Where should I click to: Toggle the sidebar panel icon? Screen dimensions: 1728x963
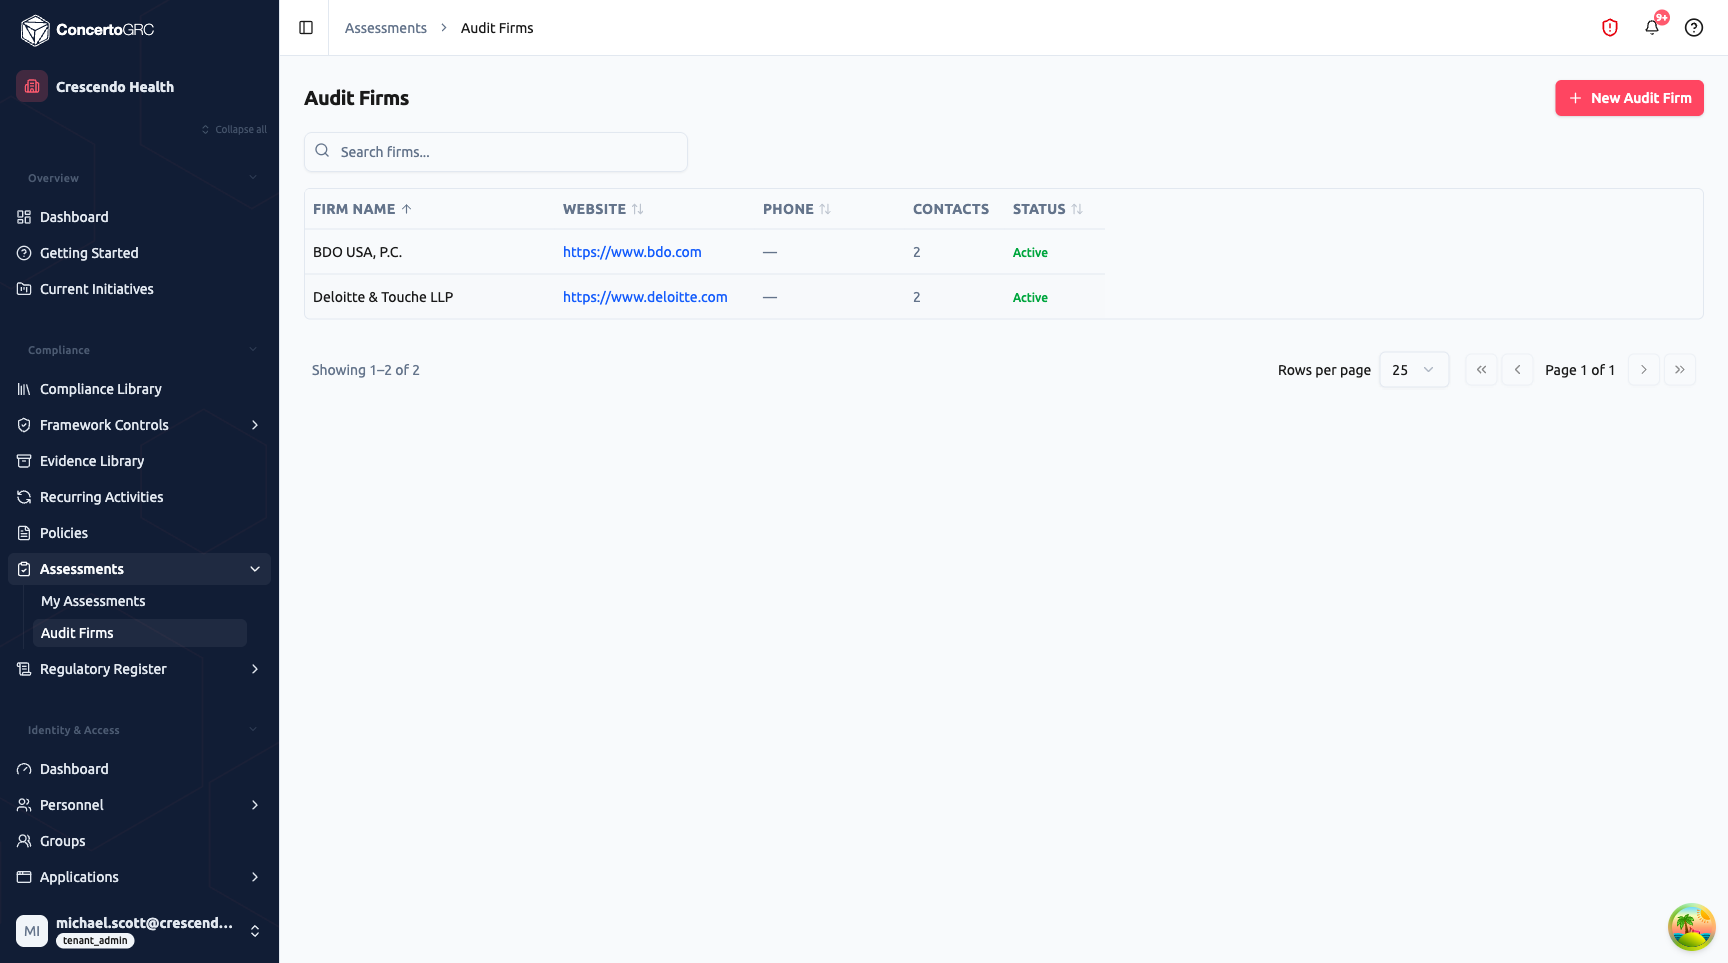pos(306,28)
